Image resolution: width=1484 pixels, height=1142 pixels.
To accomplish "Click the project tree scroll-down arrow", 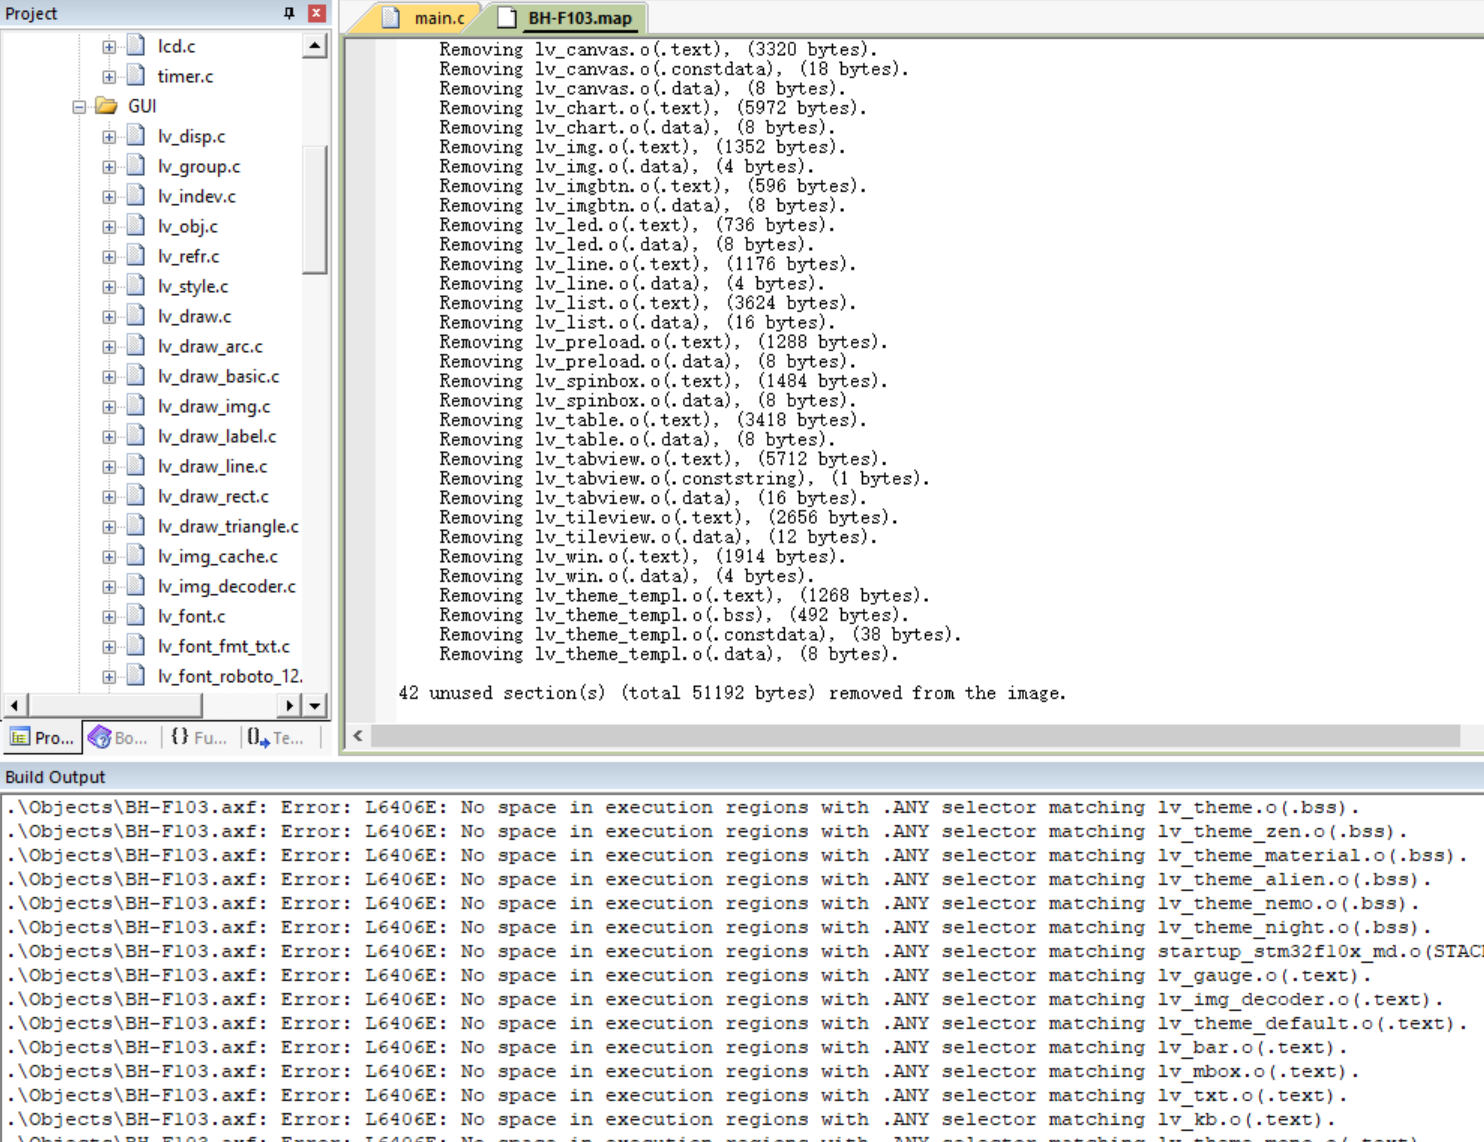I will tap(315, 705).
